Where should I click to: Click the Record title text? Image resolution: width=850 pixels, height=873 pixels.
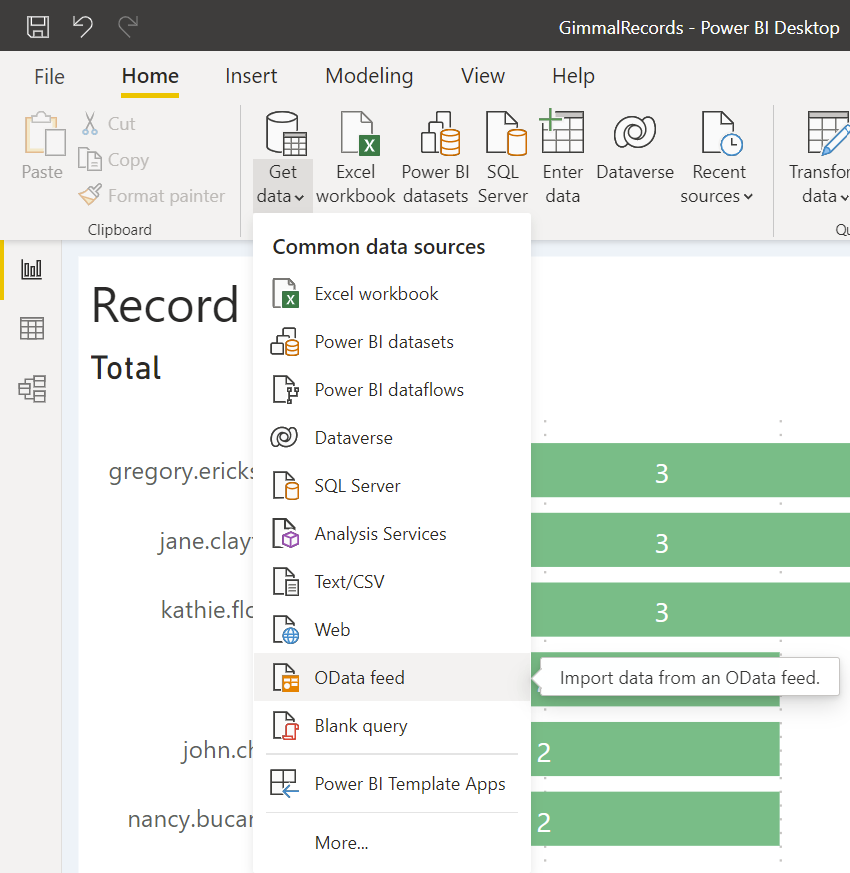point(165,305)
